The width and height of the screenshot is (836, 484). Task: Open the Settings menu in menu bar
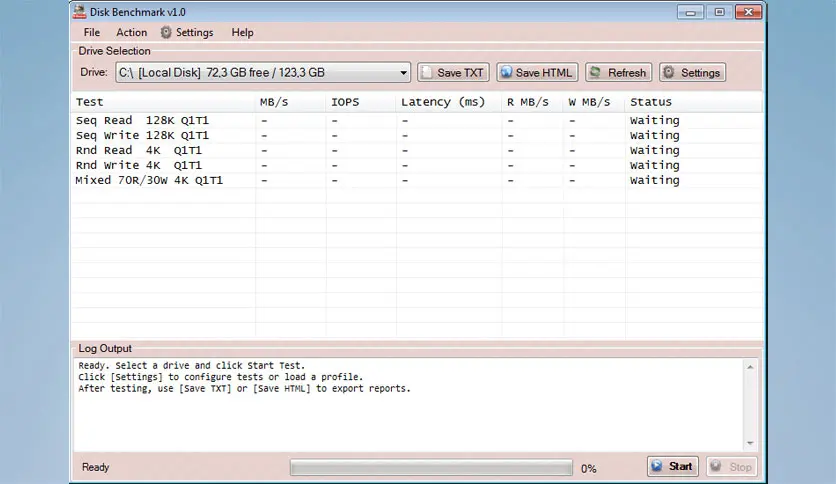point(187,33)
